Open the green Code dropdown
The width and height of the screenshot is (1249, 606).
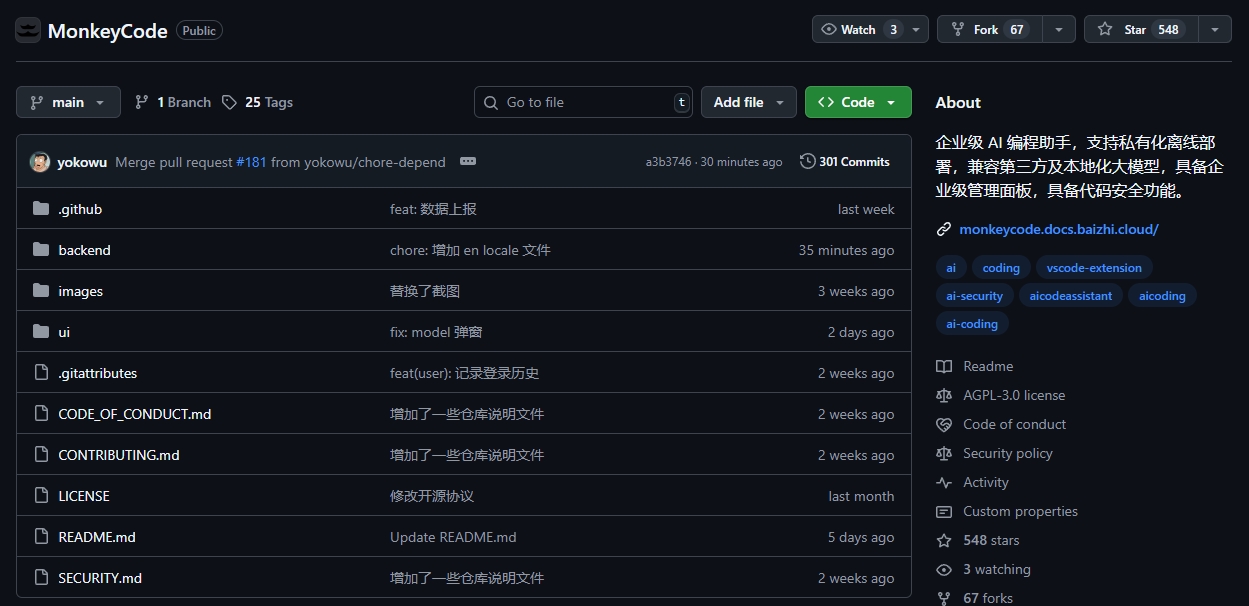[x=858, y=102]
